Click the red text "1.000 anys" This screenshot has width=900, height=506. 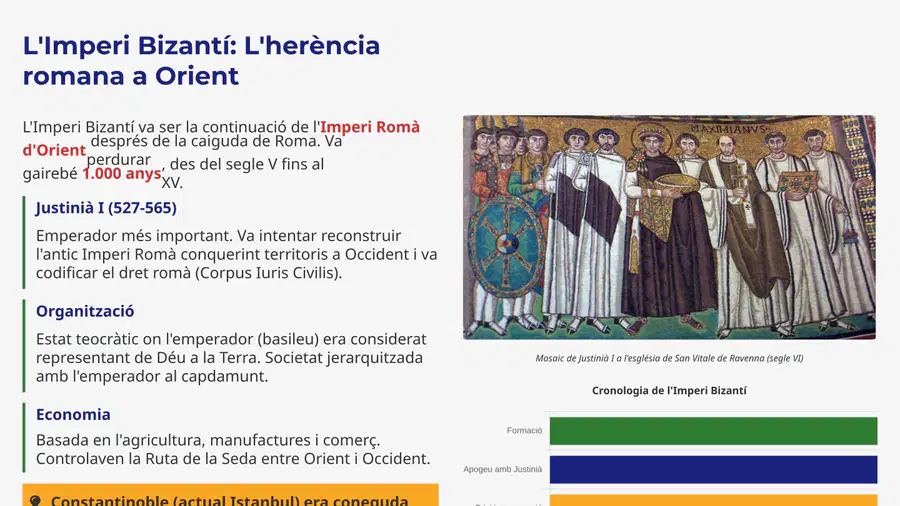[121, 173]
